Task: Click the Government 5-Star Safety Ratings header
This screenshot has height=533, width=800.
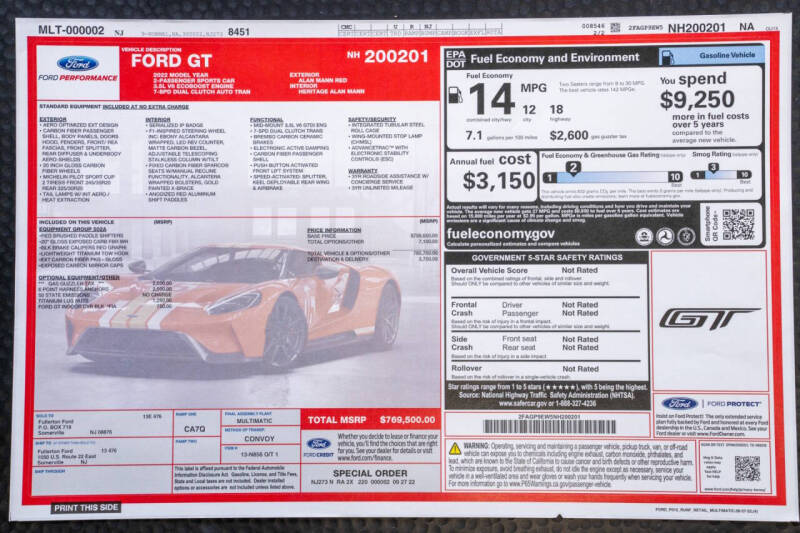Action: pyautogui.click(x=546, y=258)
